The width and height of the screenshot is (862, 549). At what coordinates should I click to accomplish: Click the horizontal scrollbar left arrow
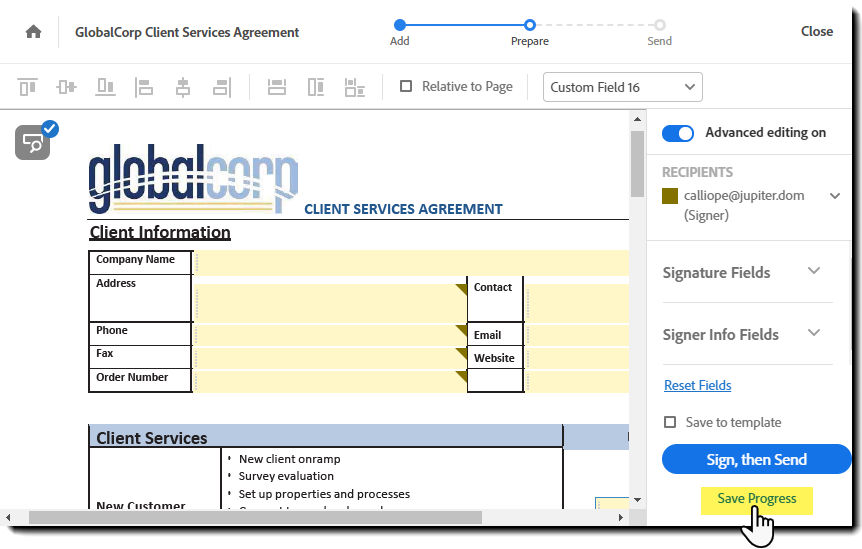8,517
